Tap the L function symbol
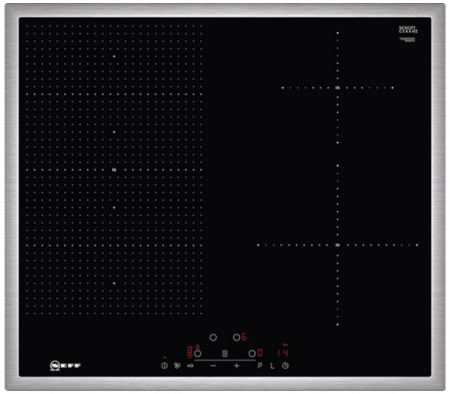This screenshot has width=450, height=394. 272,366
